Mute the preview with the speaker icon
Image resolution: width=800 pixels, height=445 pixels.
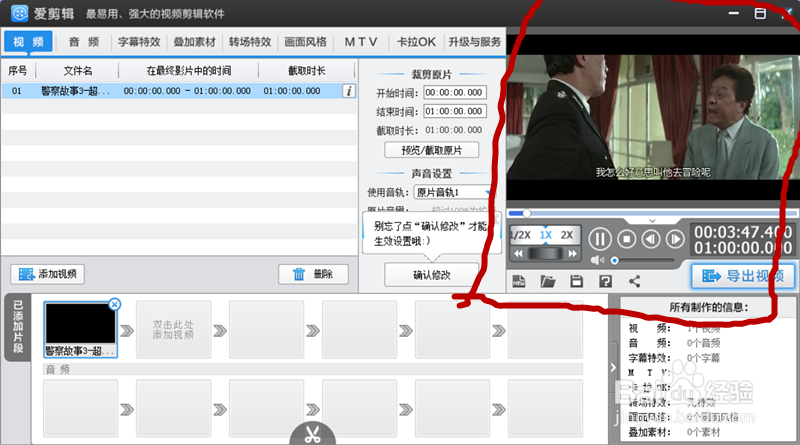click(596, 260)
